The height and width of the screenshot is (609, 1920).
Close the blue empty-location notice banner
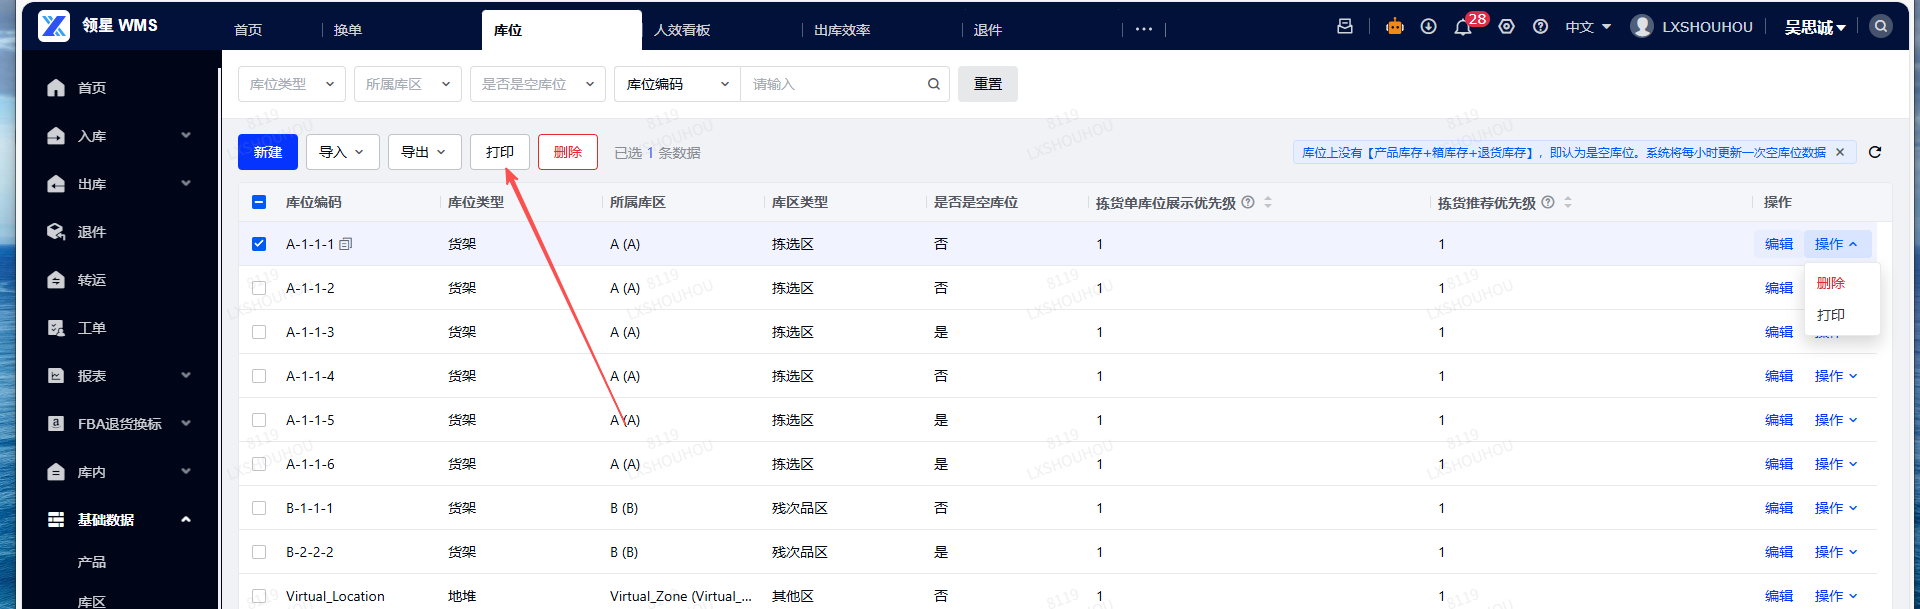(x=1840, y=152)
